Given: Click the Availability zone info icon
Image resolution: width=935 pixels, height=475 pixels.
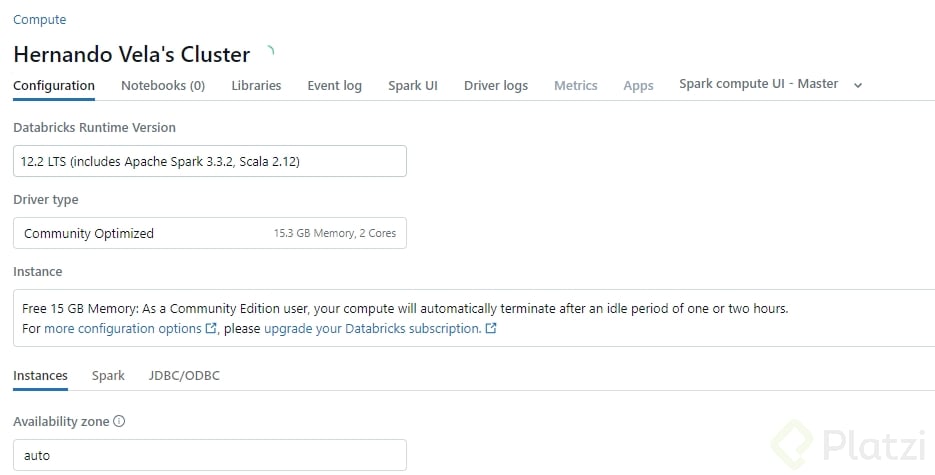Looking at the screenshot, I should point(119,422).
